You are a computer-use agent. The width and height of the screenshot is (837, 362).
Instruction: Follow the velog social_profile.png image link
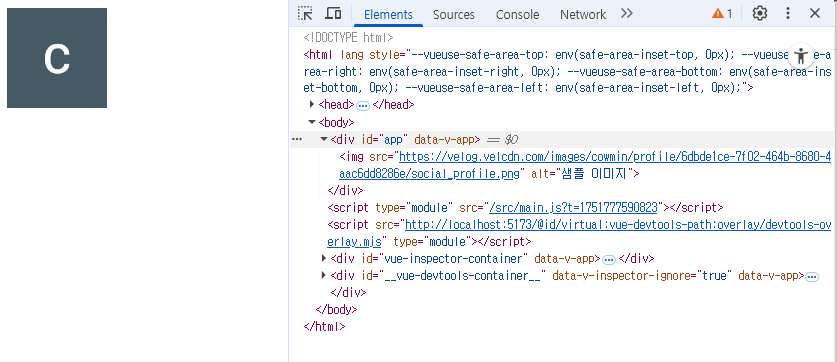[585, 165]
